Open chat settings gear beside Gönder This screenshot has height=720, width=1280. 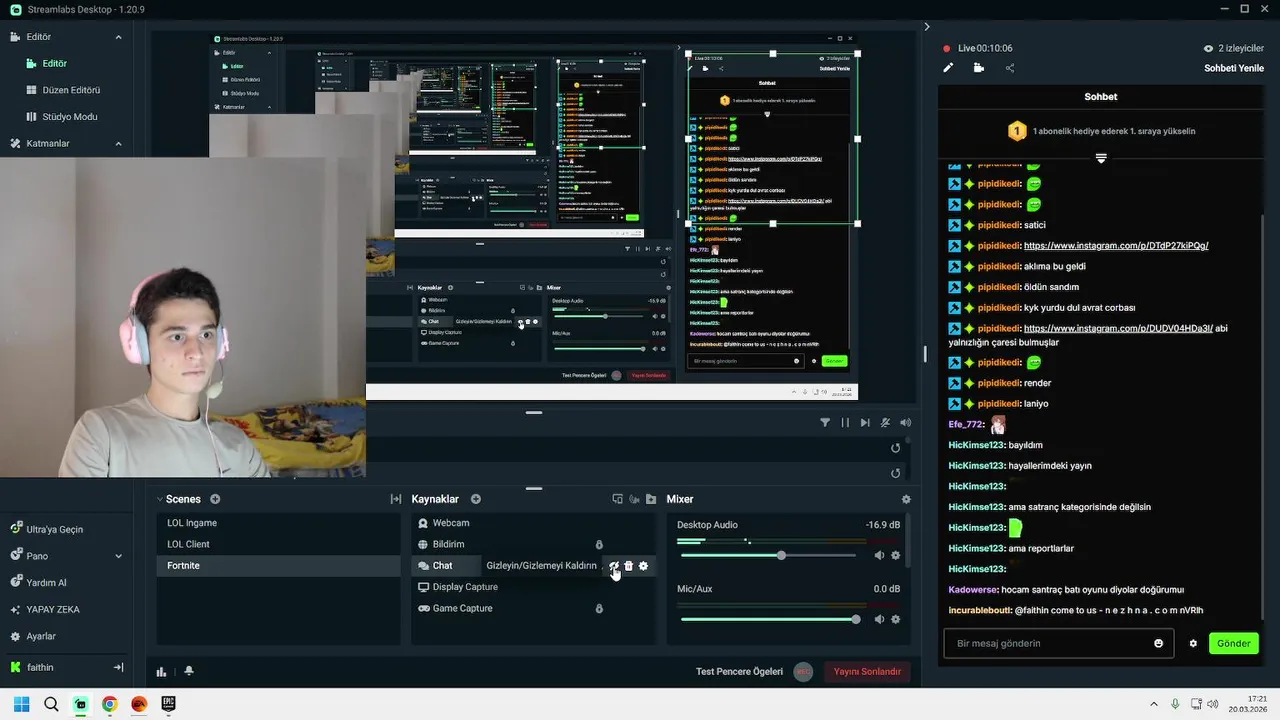(1193, 643)
